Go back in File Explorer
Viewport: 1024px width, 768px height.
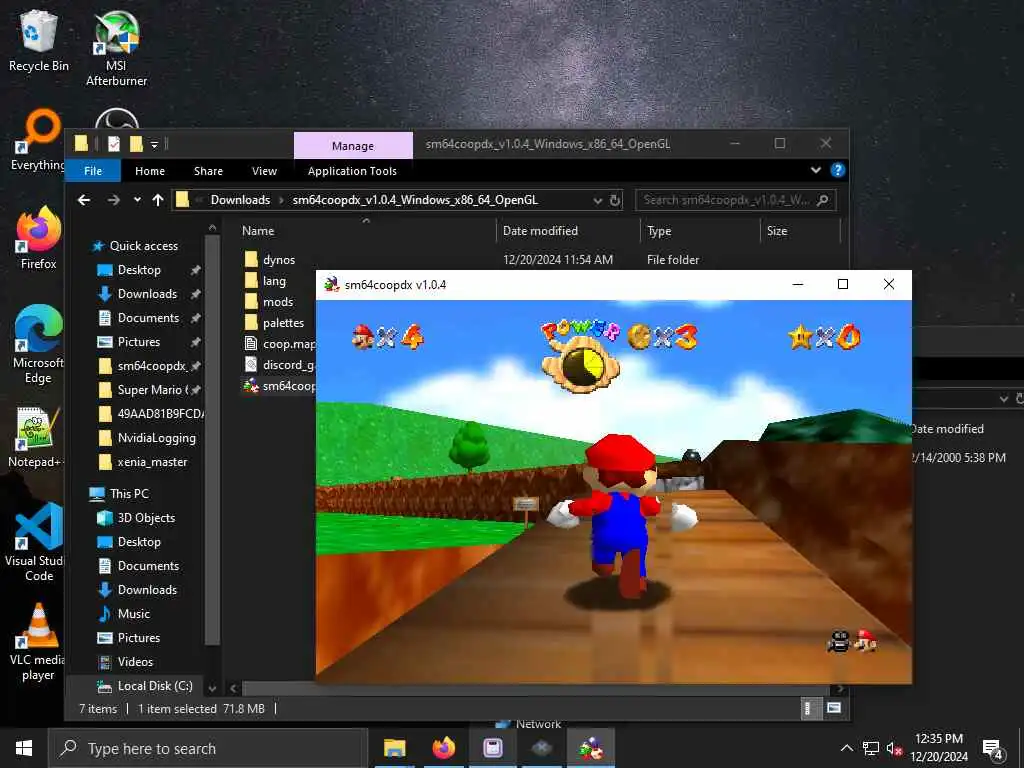84,200
